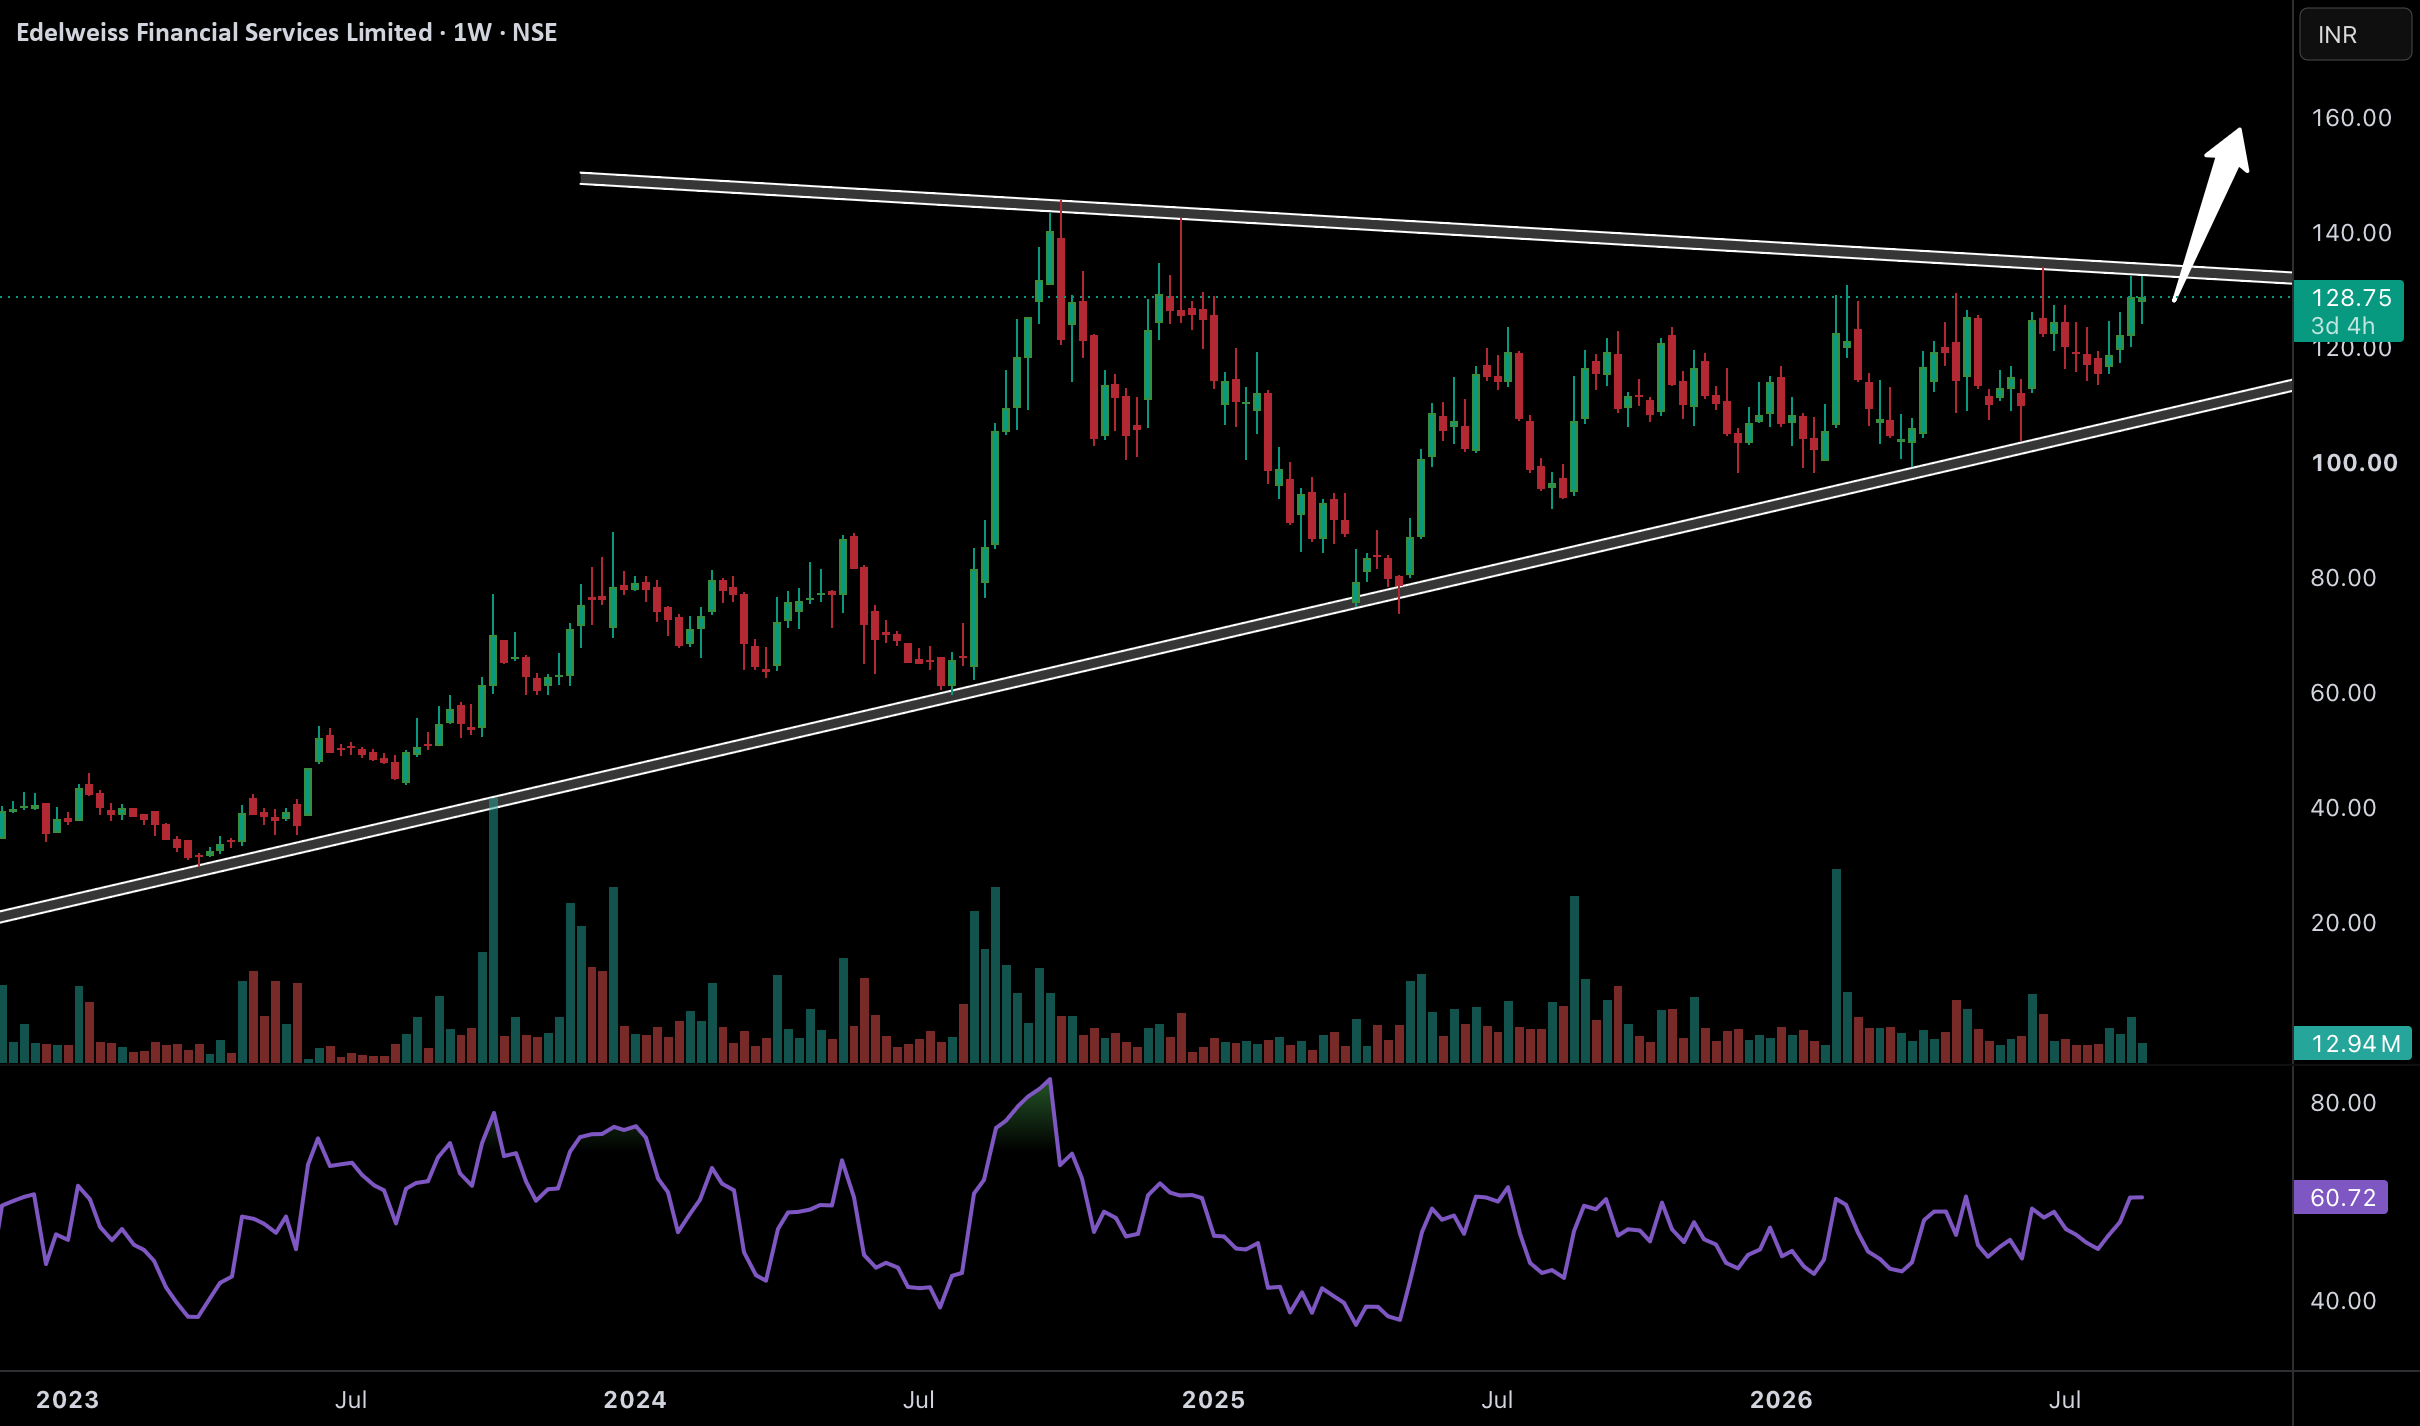
Task: Click the 2025 time axis label
Action: tap(1214, 1399)
